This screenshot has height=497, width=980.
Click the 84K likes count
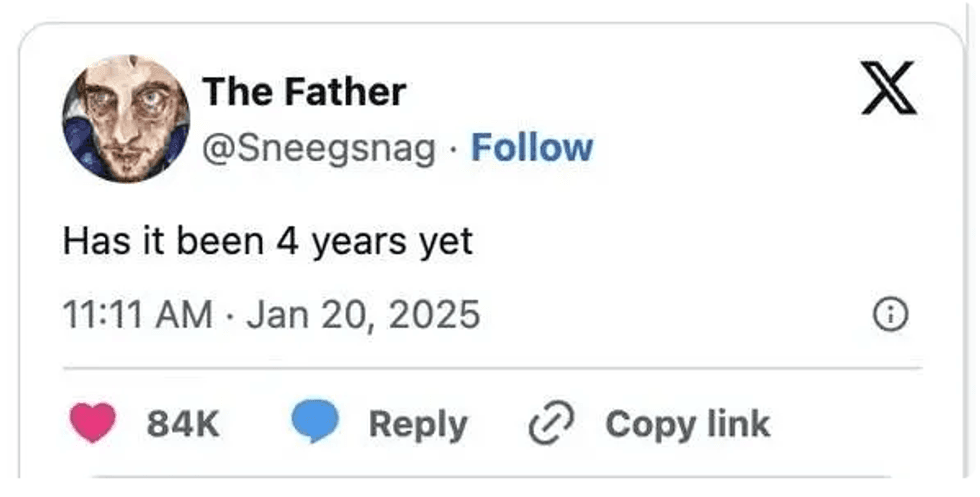point(183,424)
